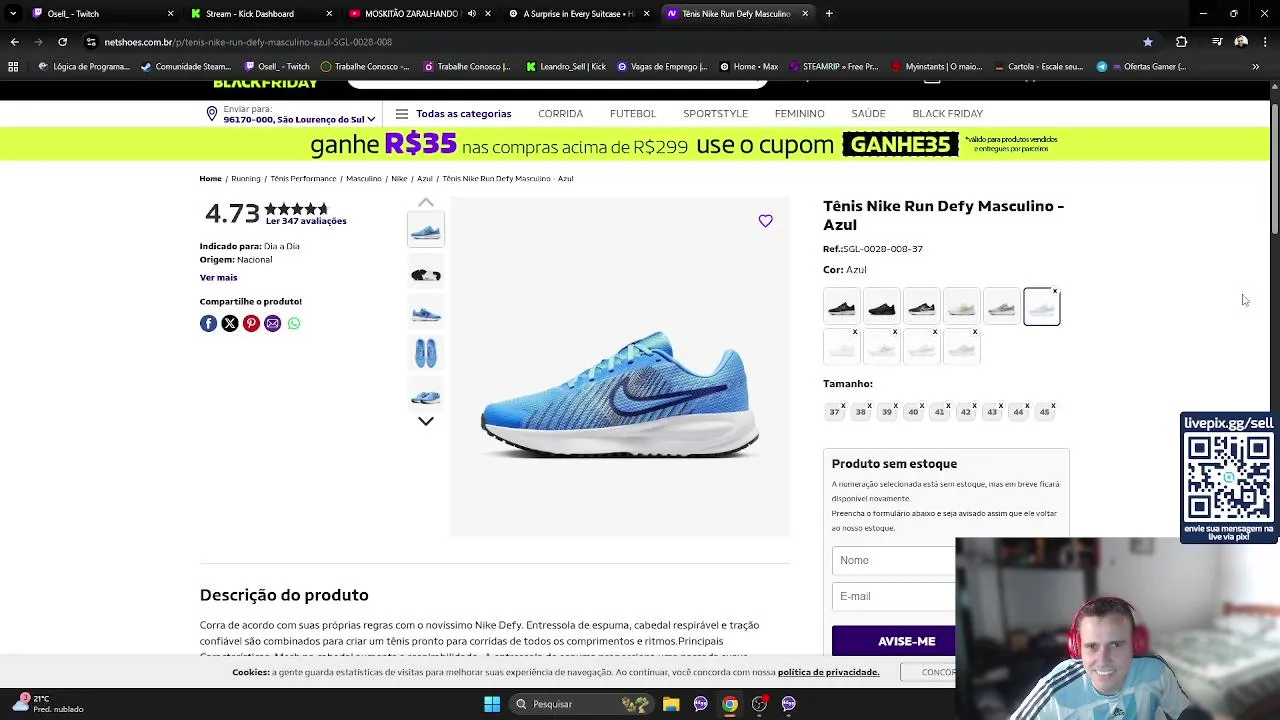The image size is (1280, 720).
Task: Open the Chrome tab search dropdown
Action: tap(13, 14)
